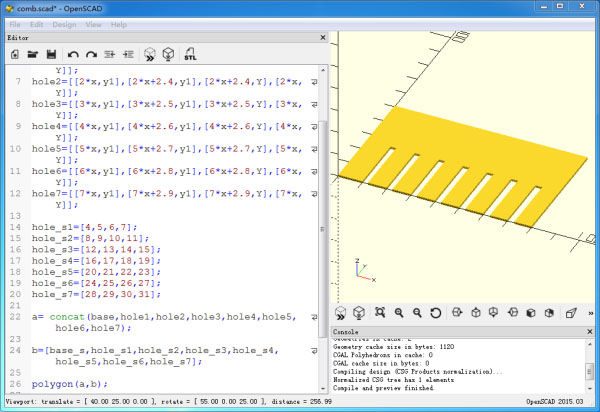This screenshot has height=412, width=600.
Task: Click the Render icon in editor toolbar
Action: [x=169, y=54]
